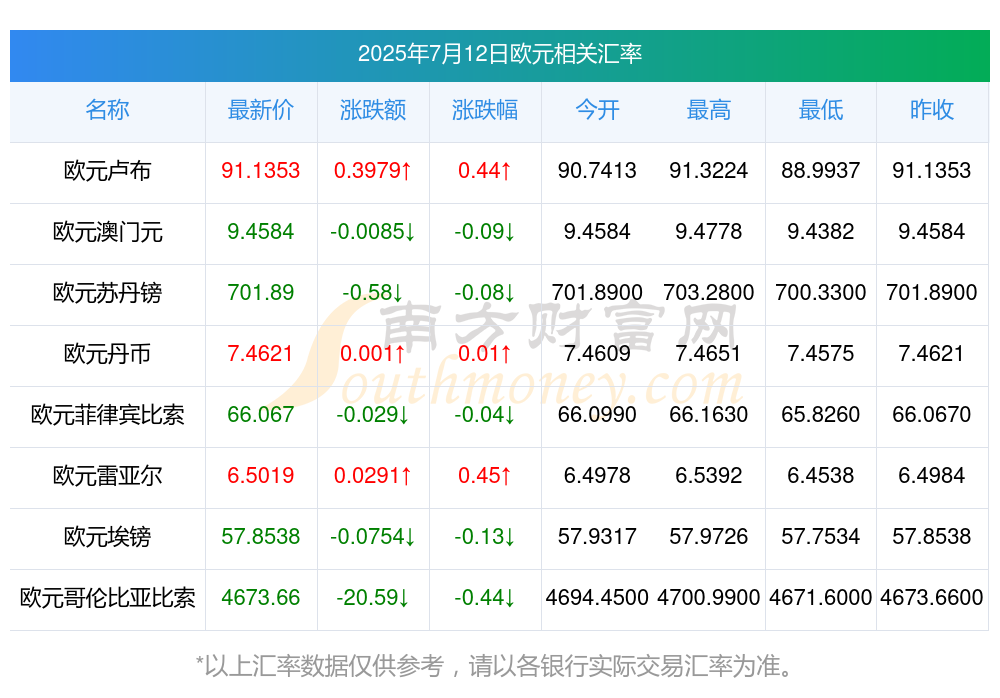Image resolution: width=1000 pixels, height=698 pixels.
Task: Click the latest price 66.067
Action: [x=260, y=415]
